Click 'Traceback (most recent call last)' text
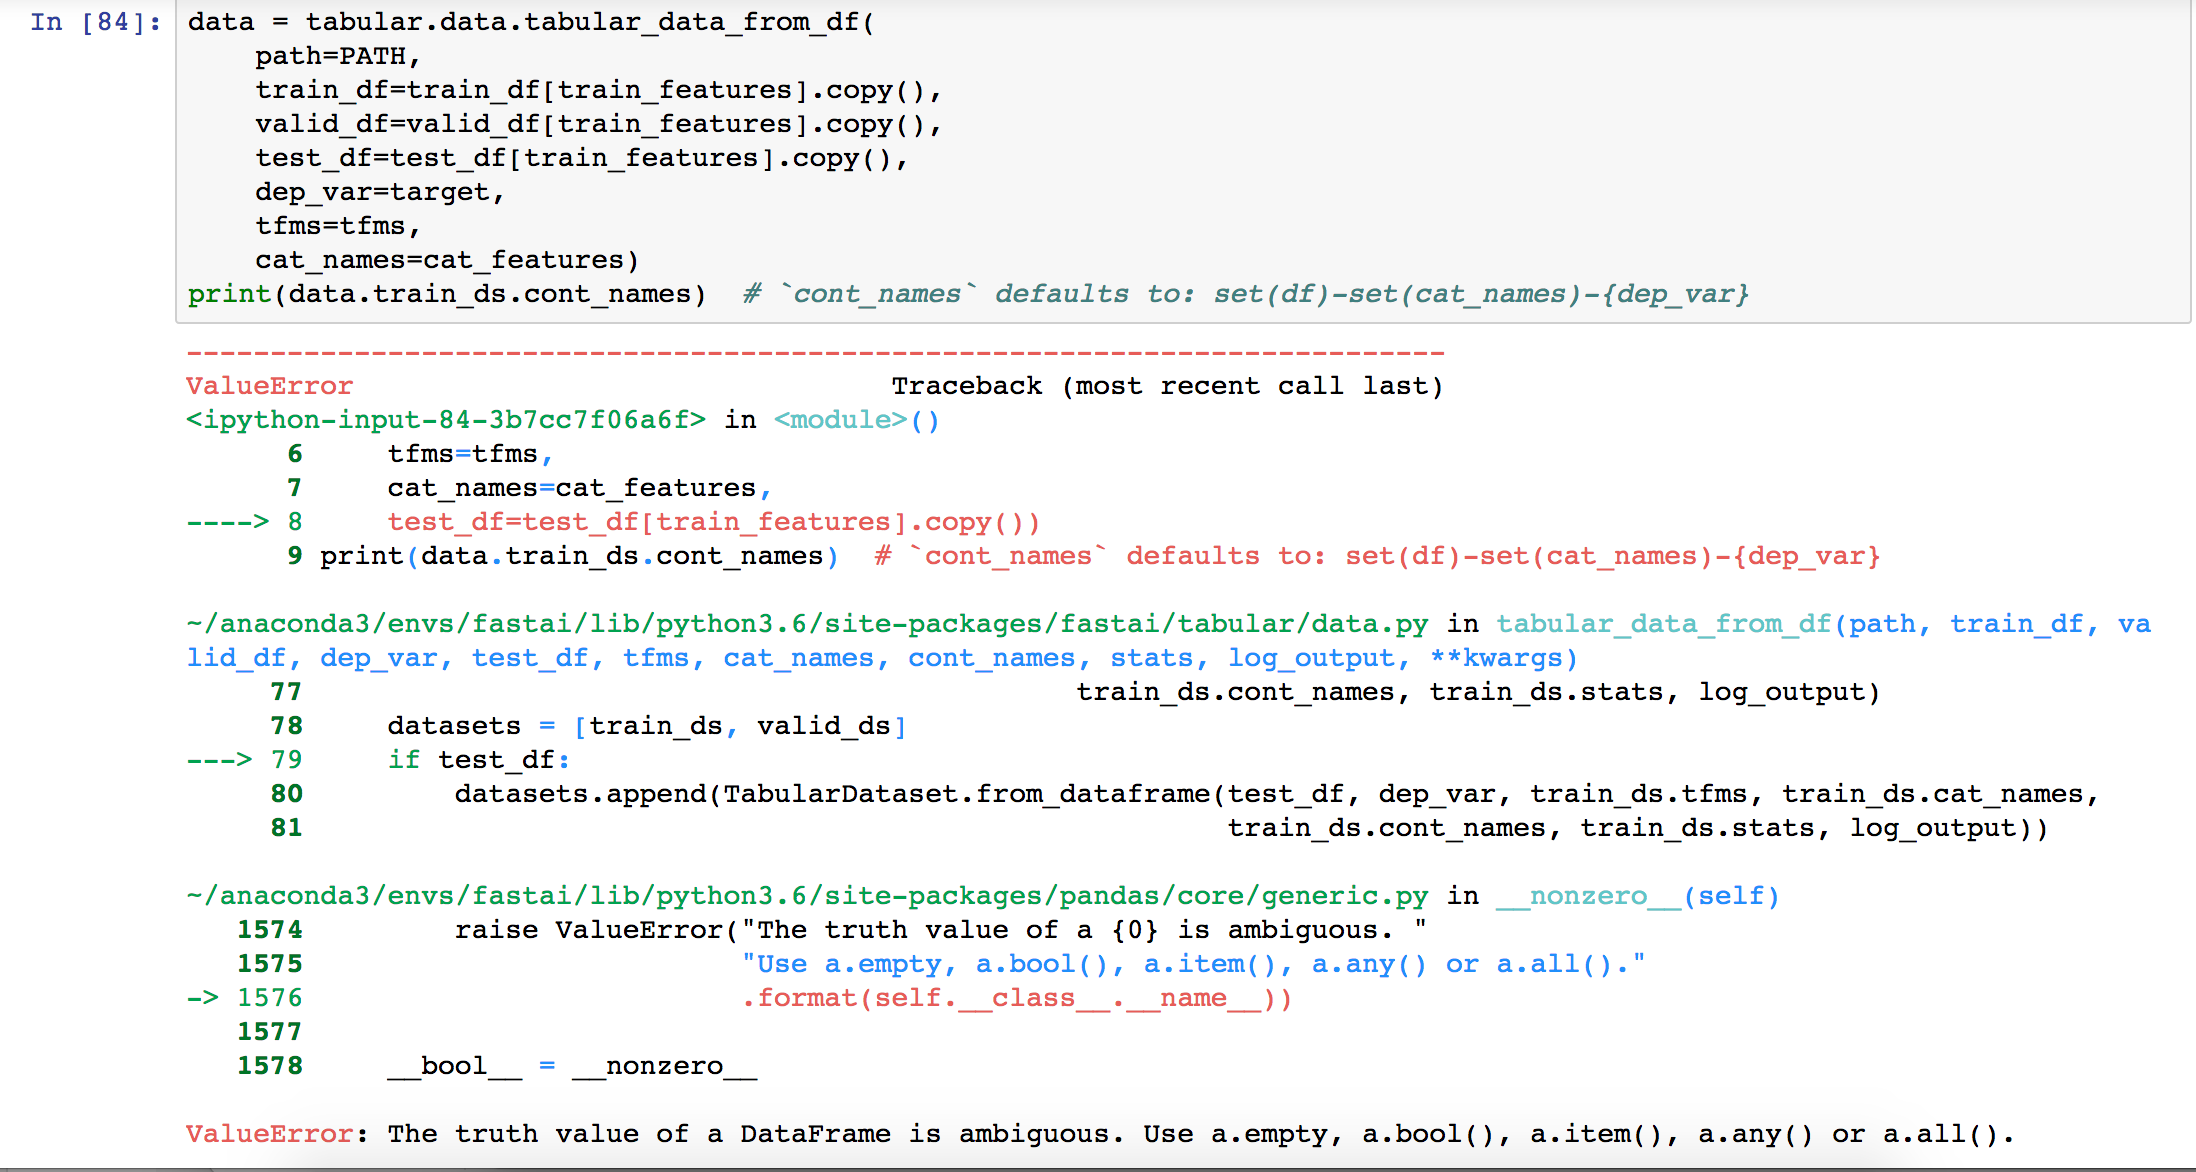 (x=1166, y=386)
